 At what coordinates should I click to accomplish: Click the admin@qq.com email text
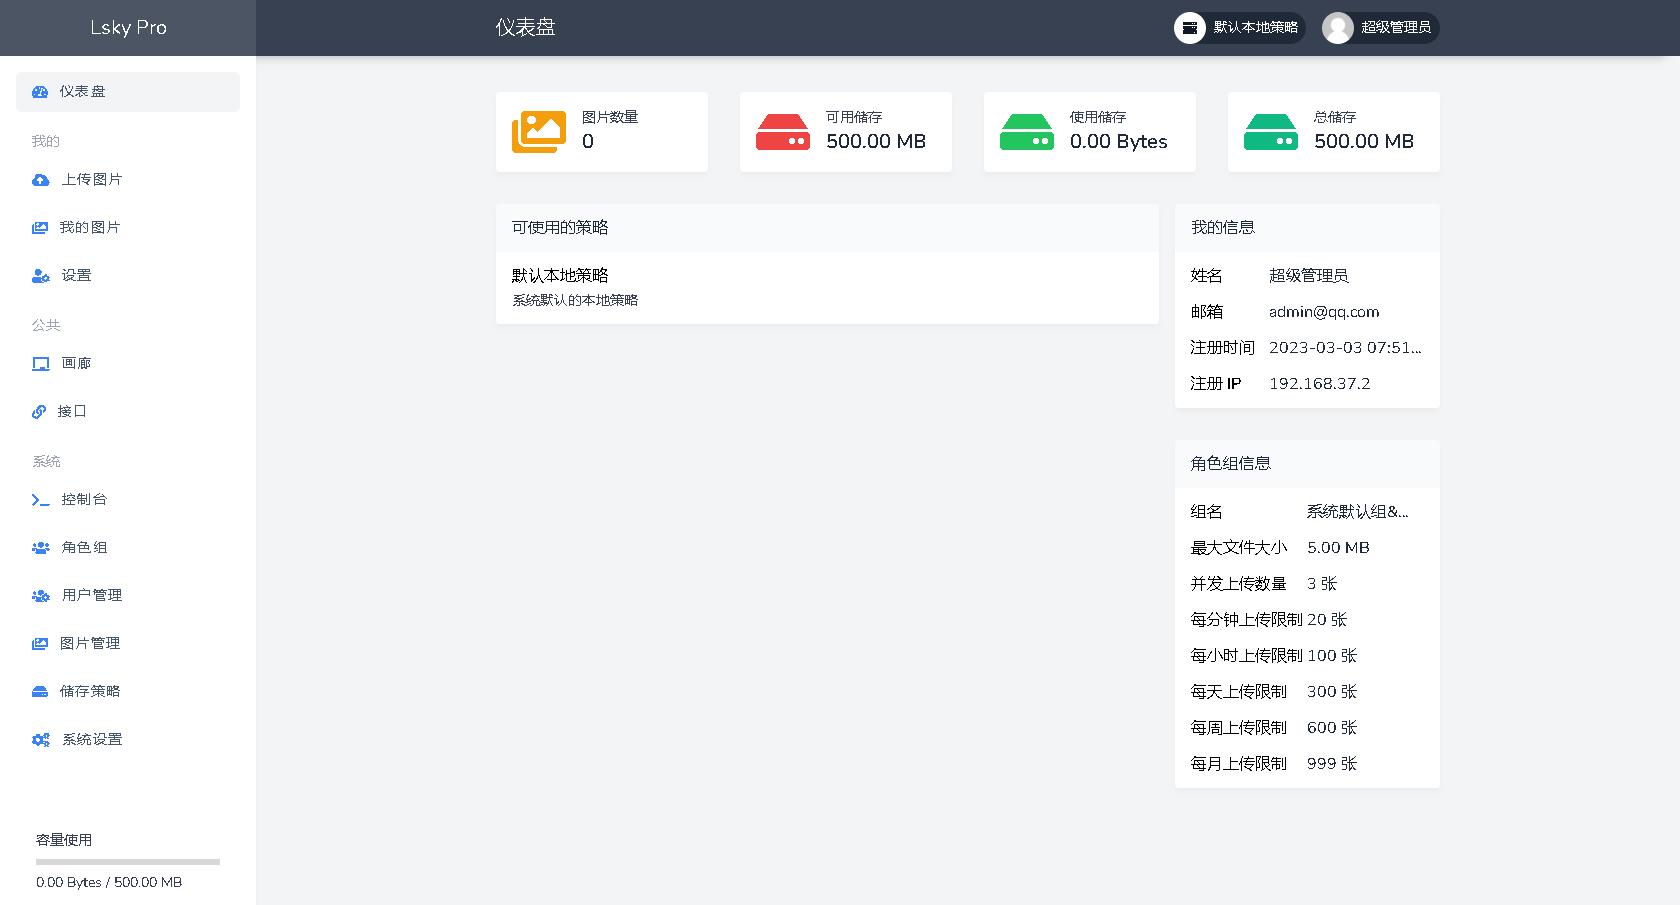pyautogui.click(x=1322, y=312)
